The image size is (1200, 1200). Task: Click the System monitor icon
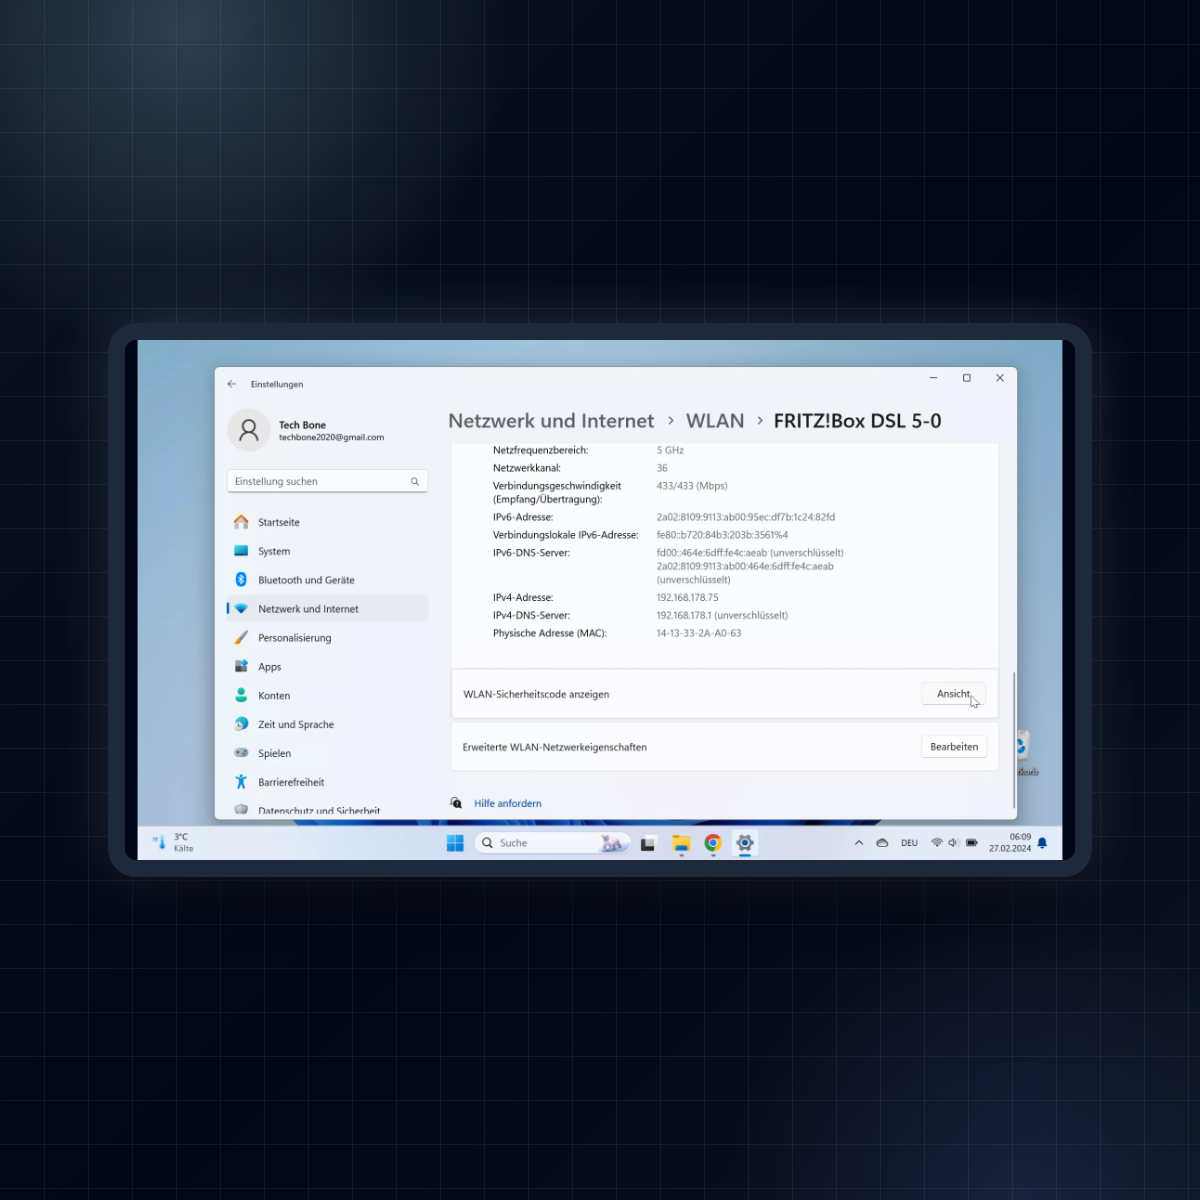pos(241,551)
